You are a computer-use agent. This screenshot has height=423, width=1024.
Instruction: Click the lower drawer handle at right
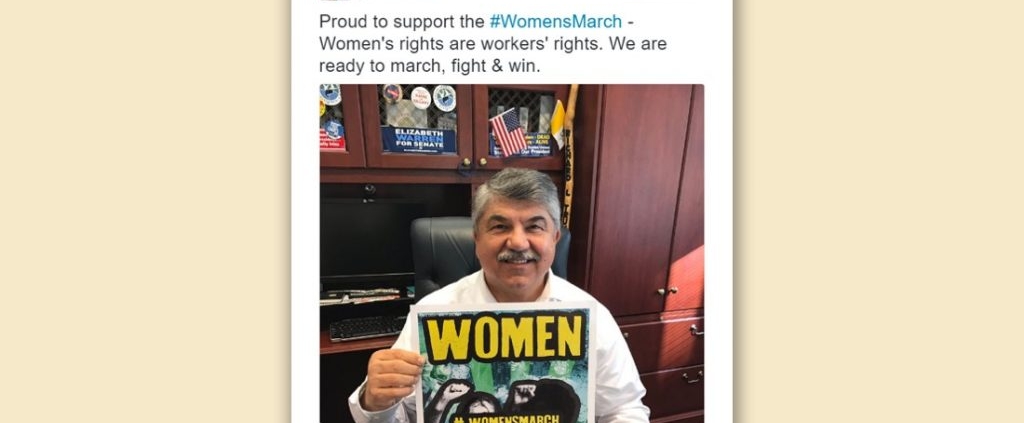(692, 377)
